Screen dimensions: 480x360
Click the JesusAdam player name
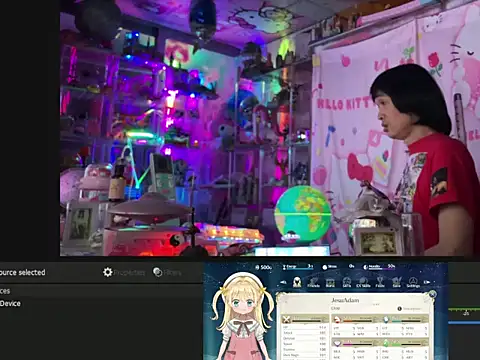(x=345, y=300)
